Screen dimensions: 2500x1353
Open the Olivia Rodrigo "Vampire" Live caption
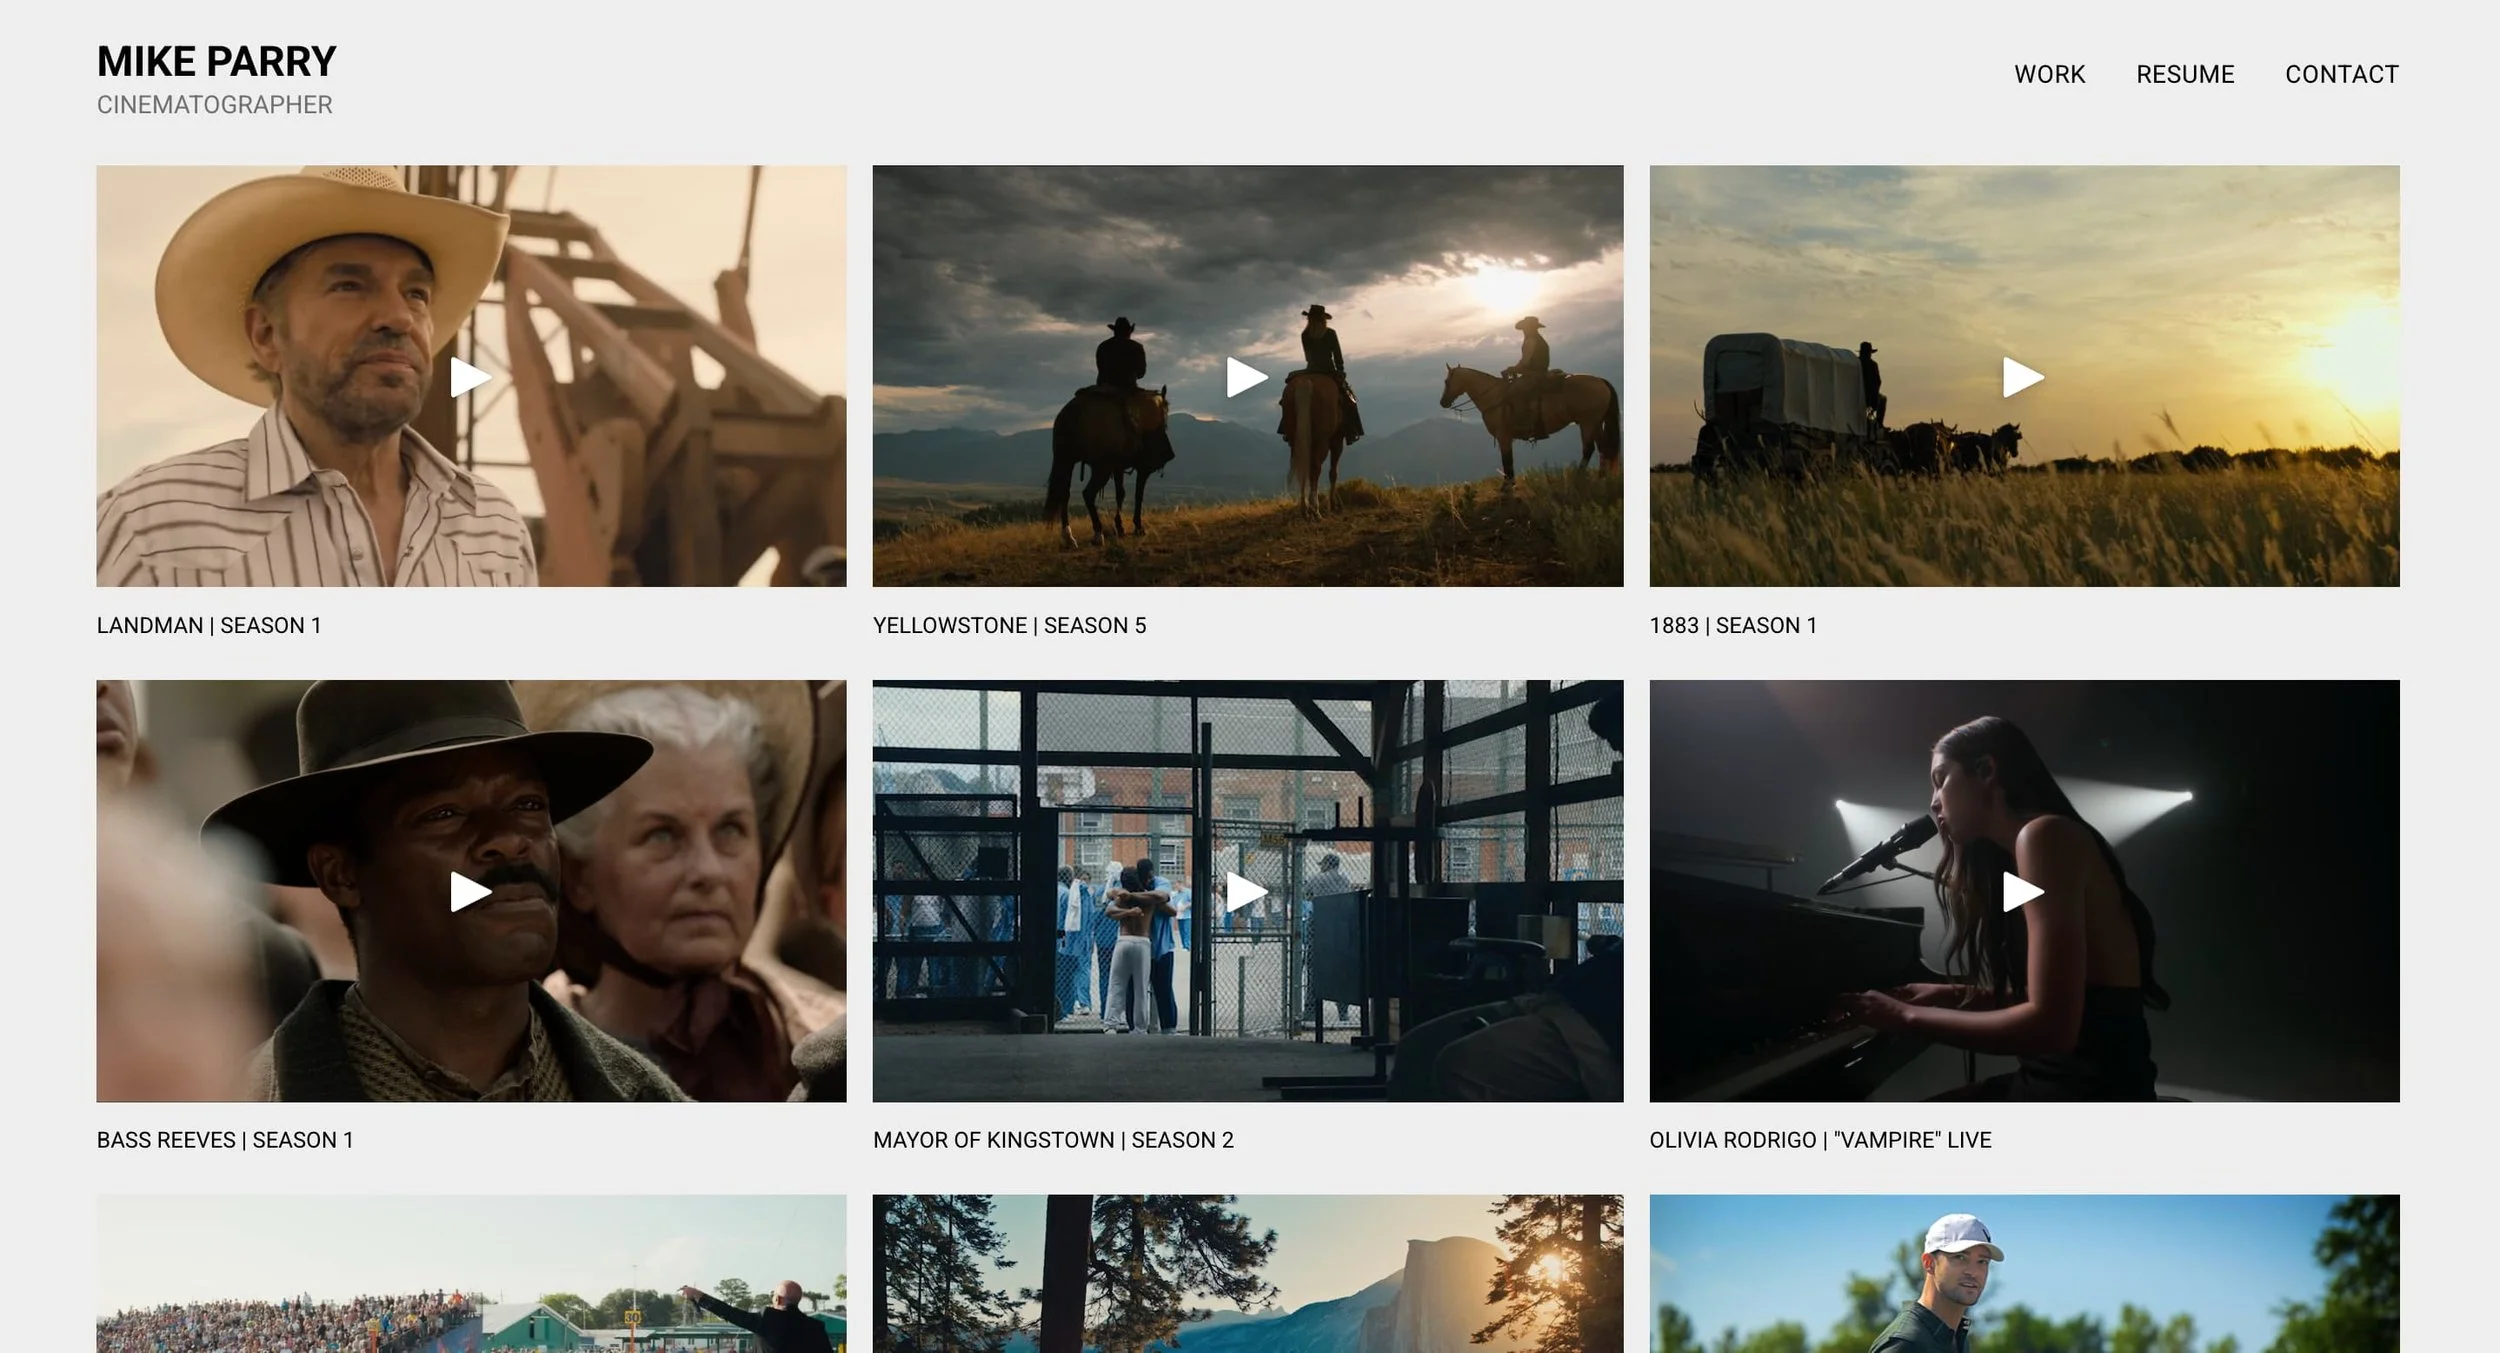pos(1820,1141)
